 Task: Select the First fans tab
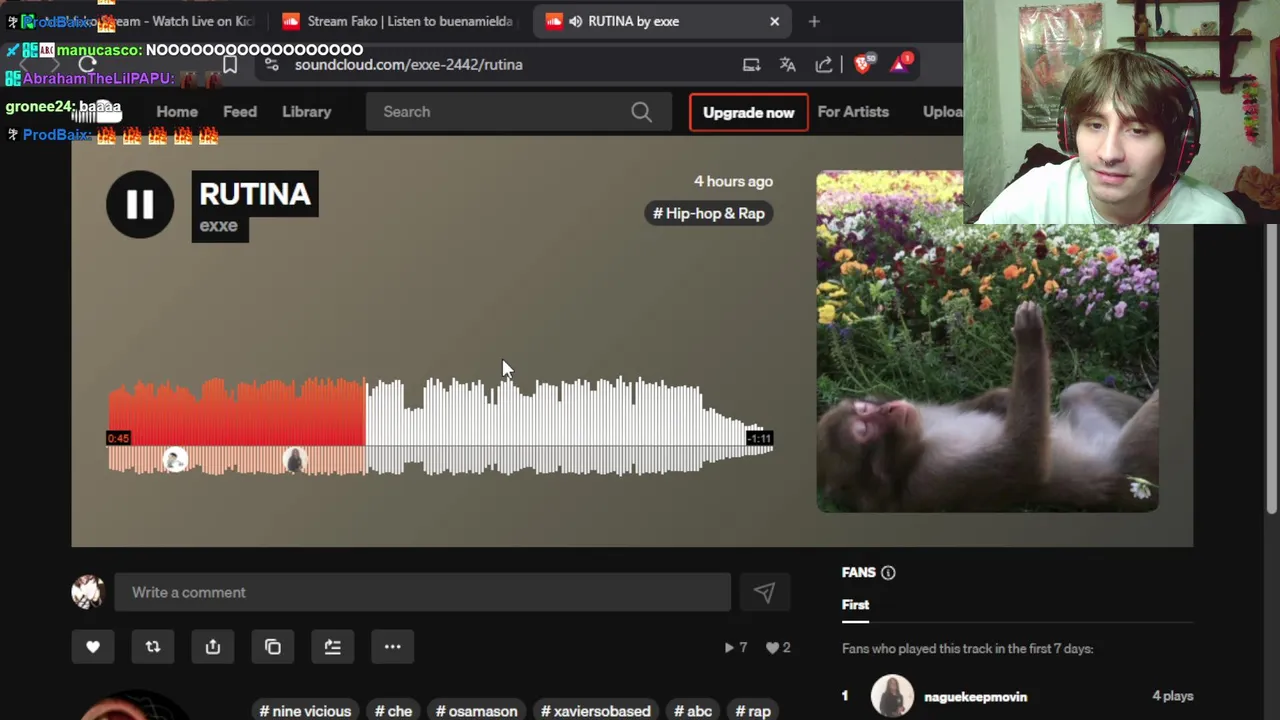coord(855,605)
